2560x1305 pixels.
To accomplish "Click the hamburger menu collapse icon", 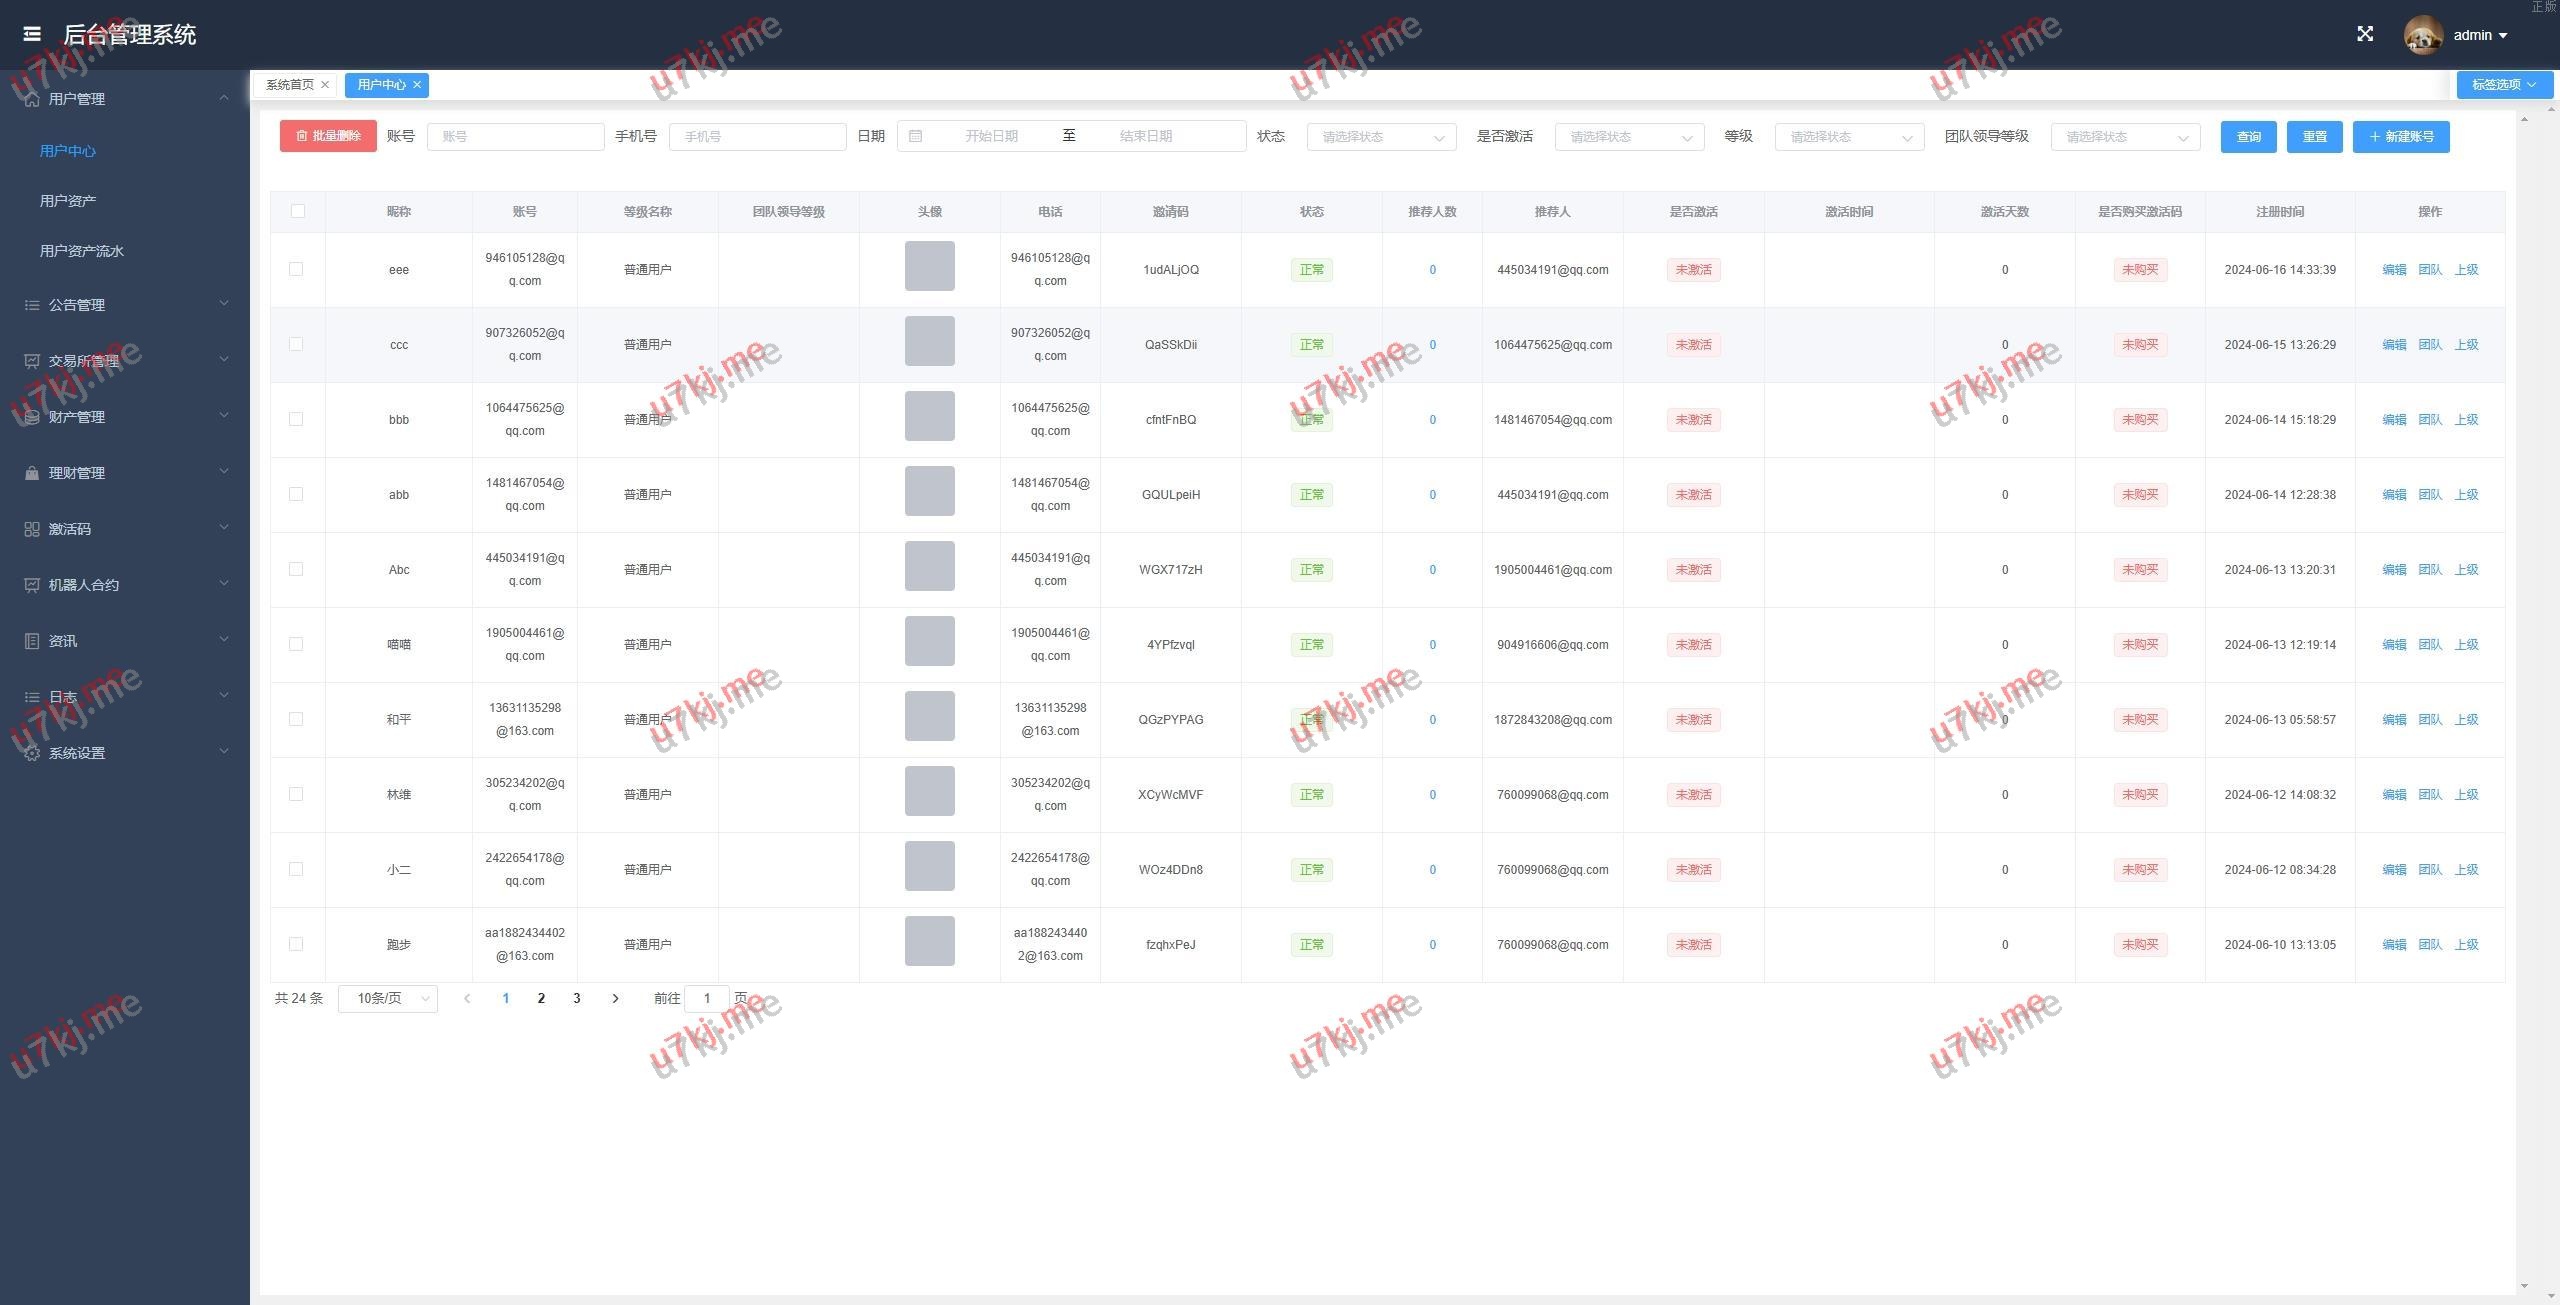I will pos(32,34).
